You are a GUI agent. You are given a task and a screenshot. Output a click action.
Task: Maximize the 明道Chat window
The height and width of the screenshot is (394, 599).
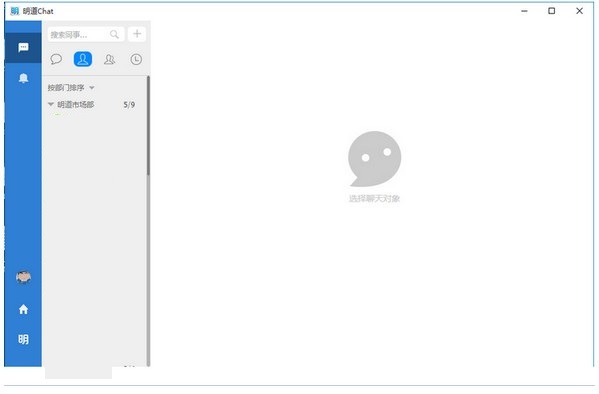pos(552,11)
